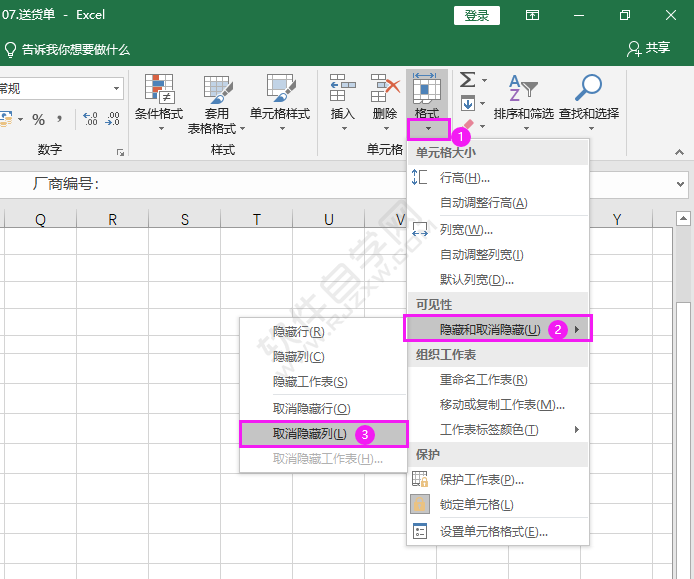
Task: Choose Rename Sheet 重命名工作表(R)
Action: 498,380
